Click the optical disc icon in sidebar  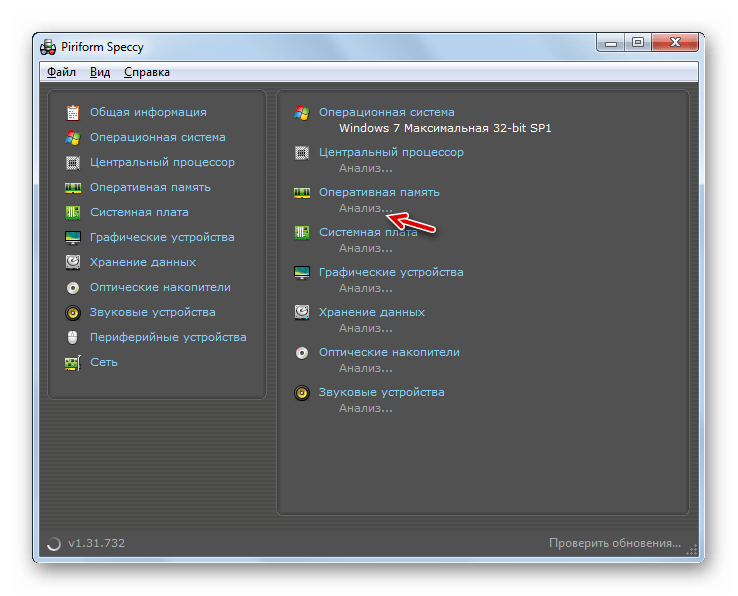(x=73, y=288)
